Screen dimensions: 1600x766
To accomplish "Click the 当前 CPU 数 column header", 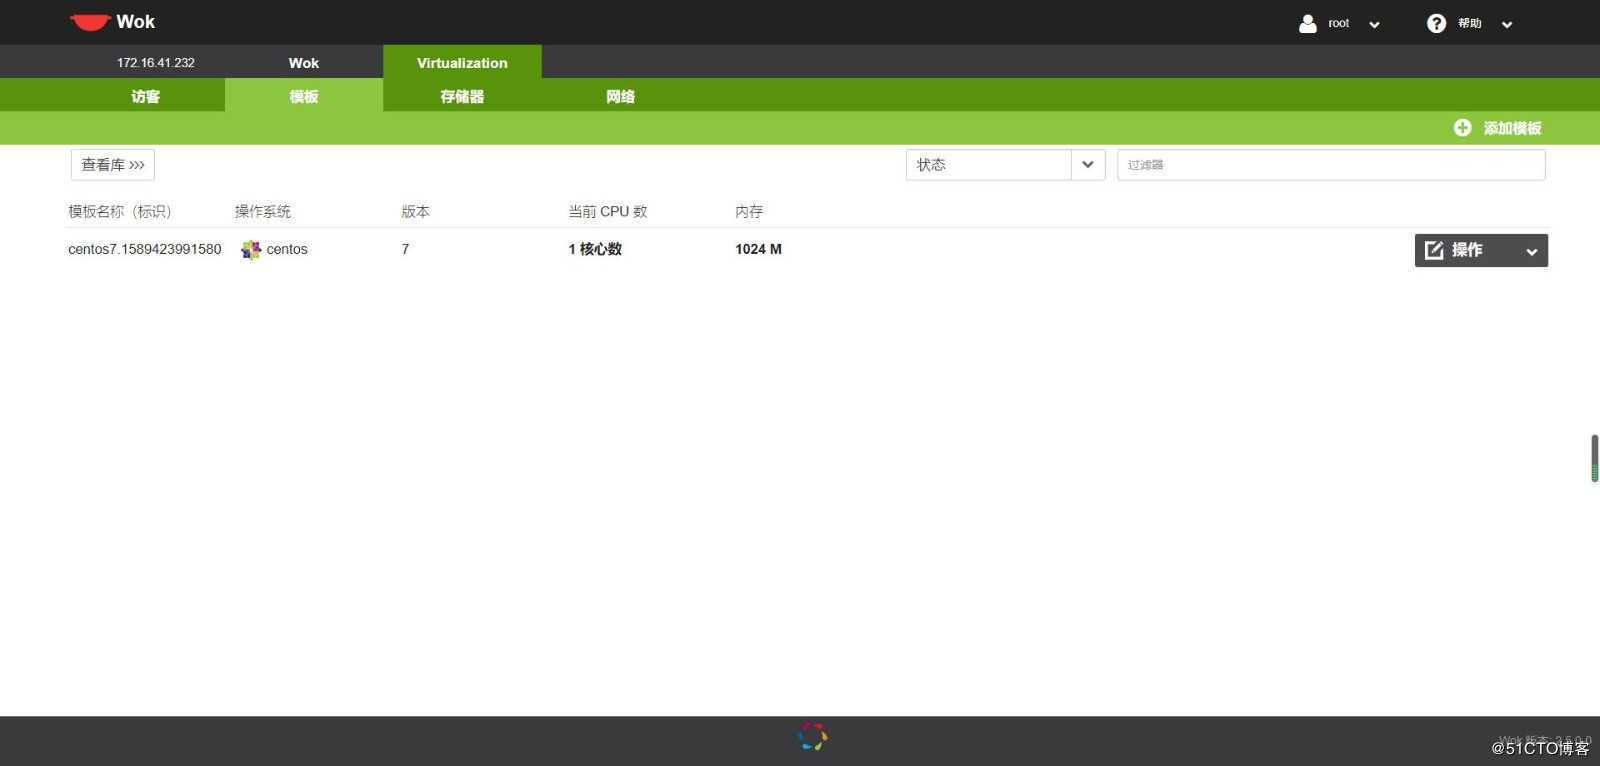I will 608,211.
